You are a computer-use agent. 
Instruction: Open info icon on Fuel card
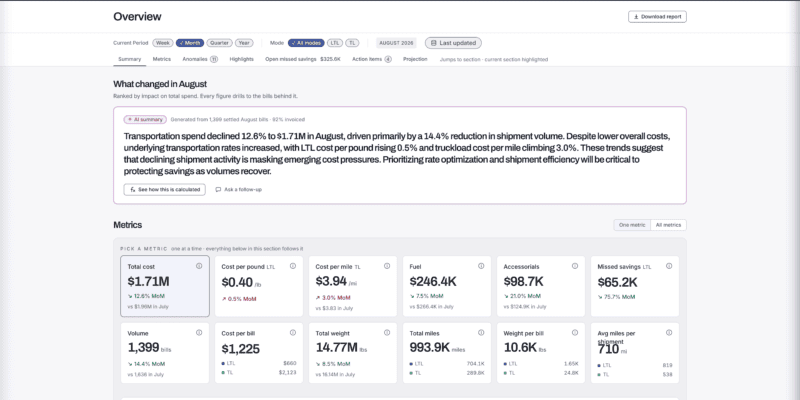pyautogui.click(x=481, y=266)
